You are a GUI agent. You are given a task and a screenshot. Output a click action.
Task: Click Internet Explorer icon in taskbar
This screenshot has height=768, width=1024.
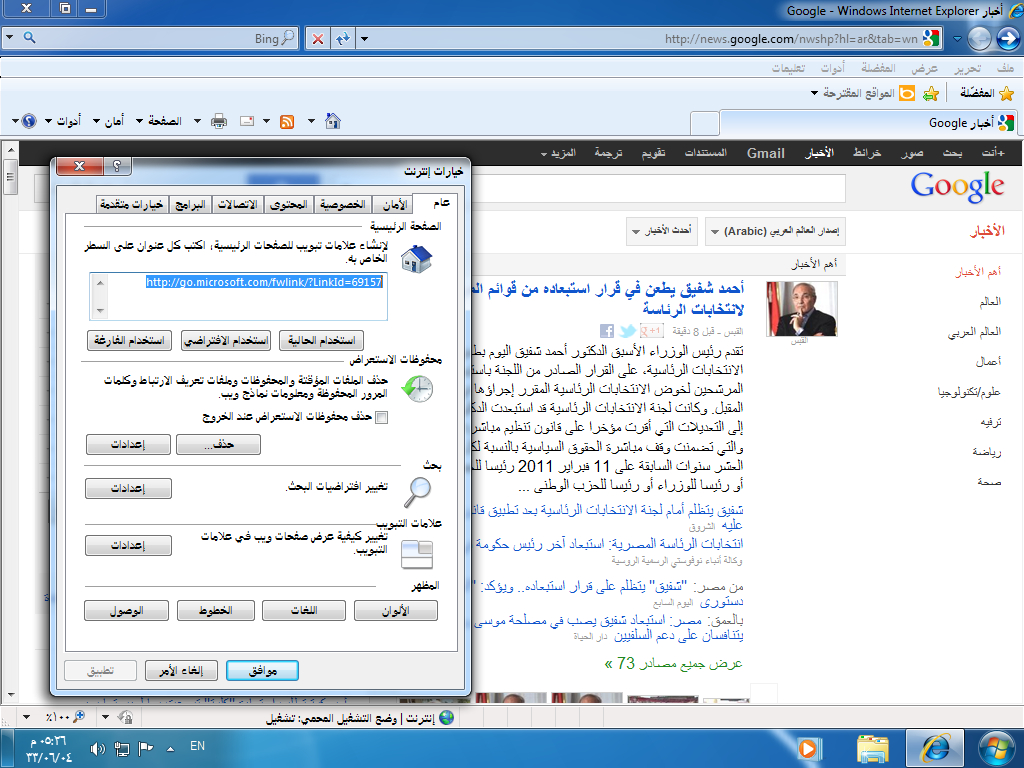pos(935,748)
